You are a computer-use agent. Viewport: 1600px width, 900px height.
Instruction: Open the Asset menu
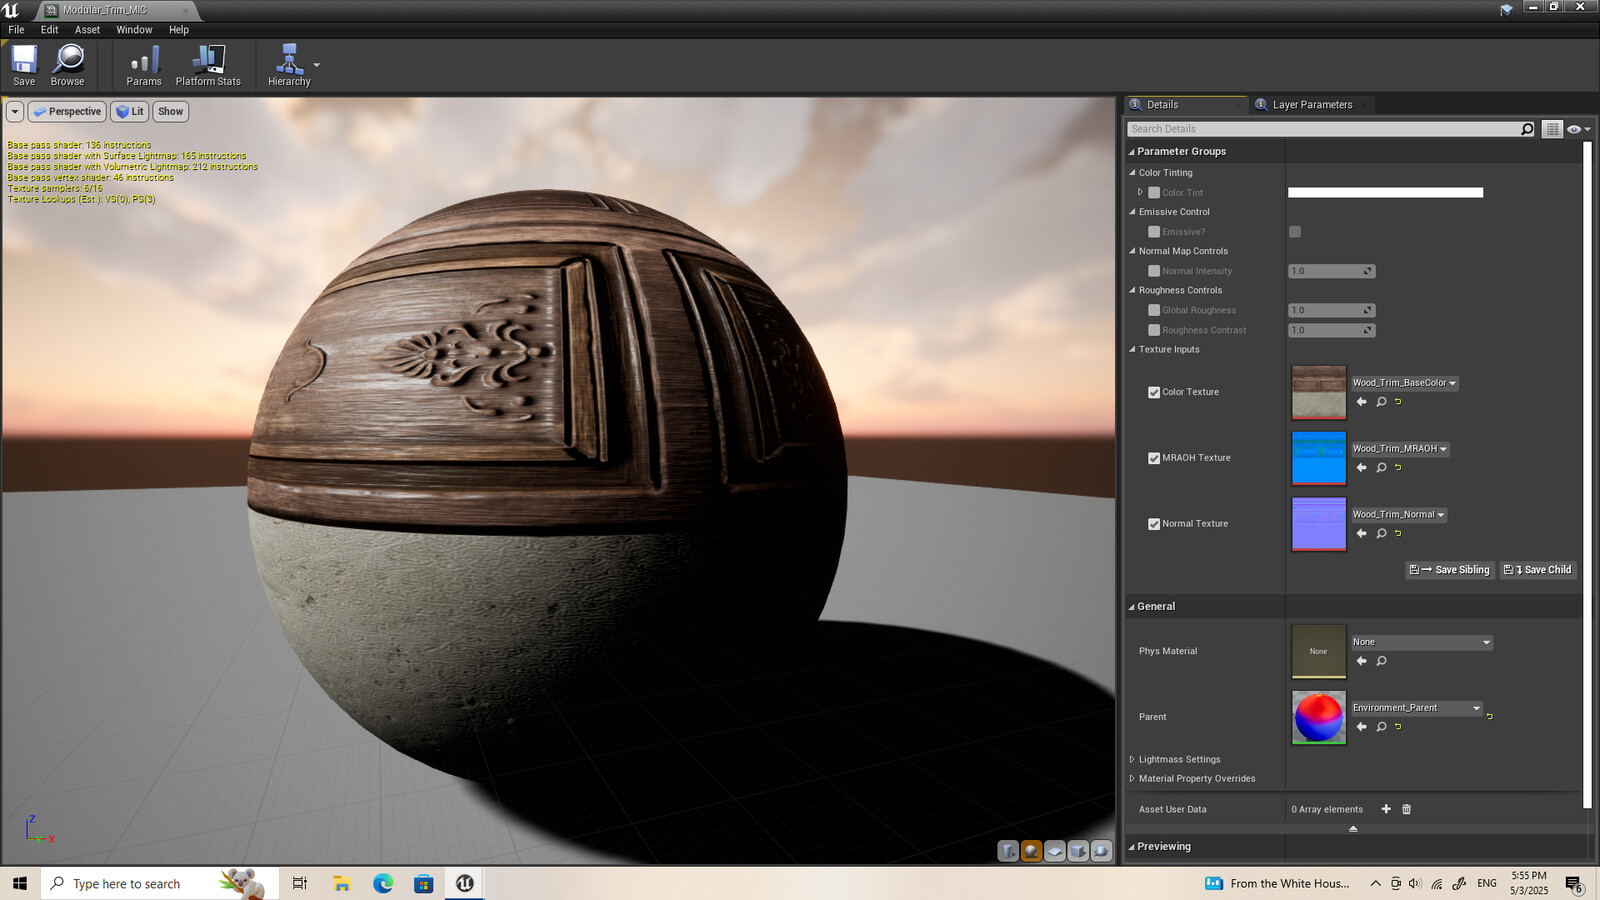(87, 30)
